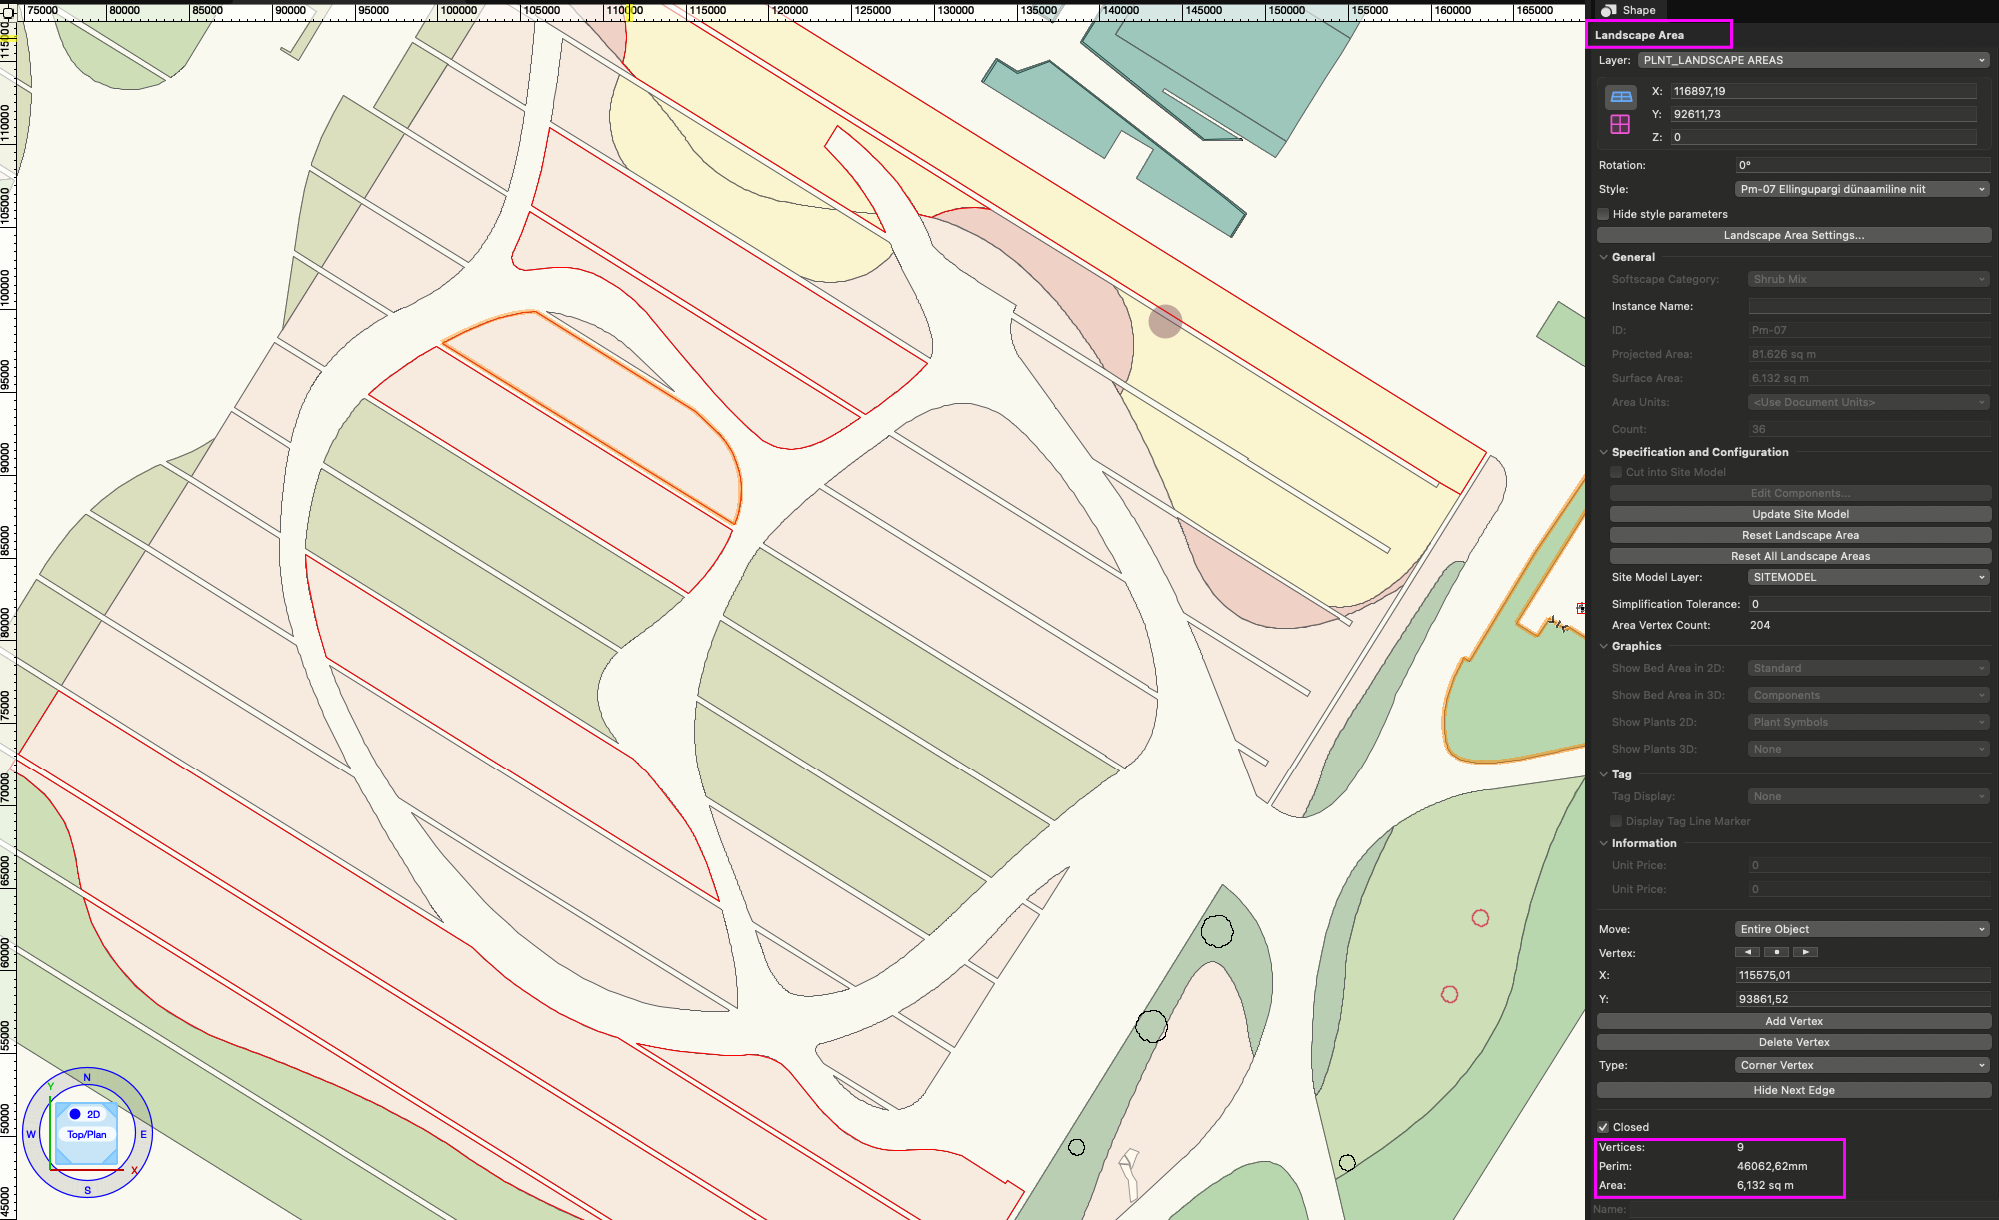
Task: Open the Style dropdown Pm-07
Action: (x=1862, y=189)
